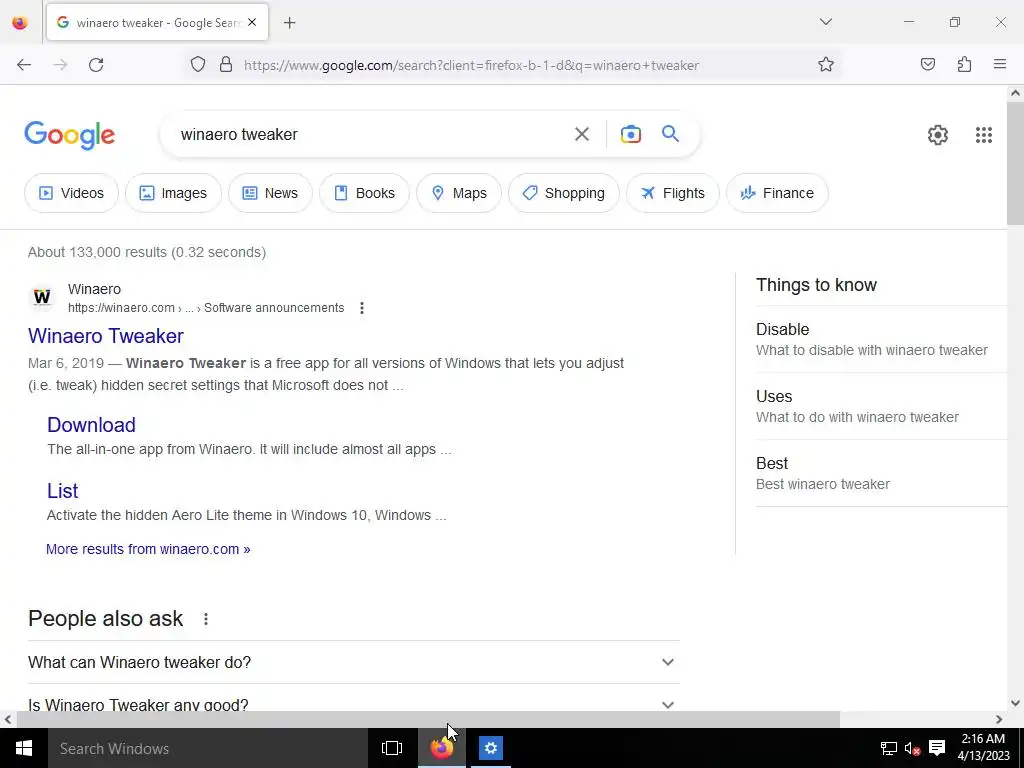1024x768 pixels.
Task: Switch to the Finance filter
Action: 777,193
